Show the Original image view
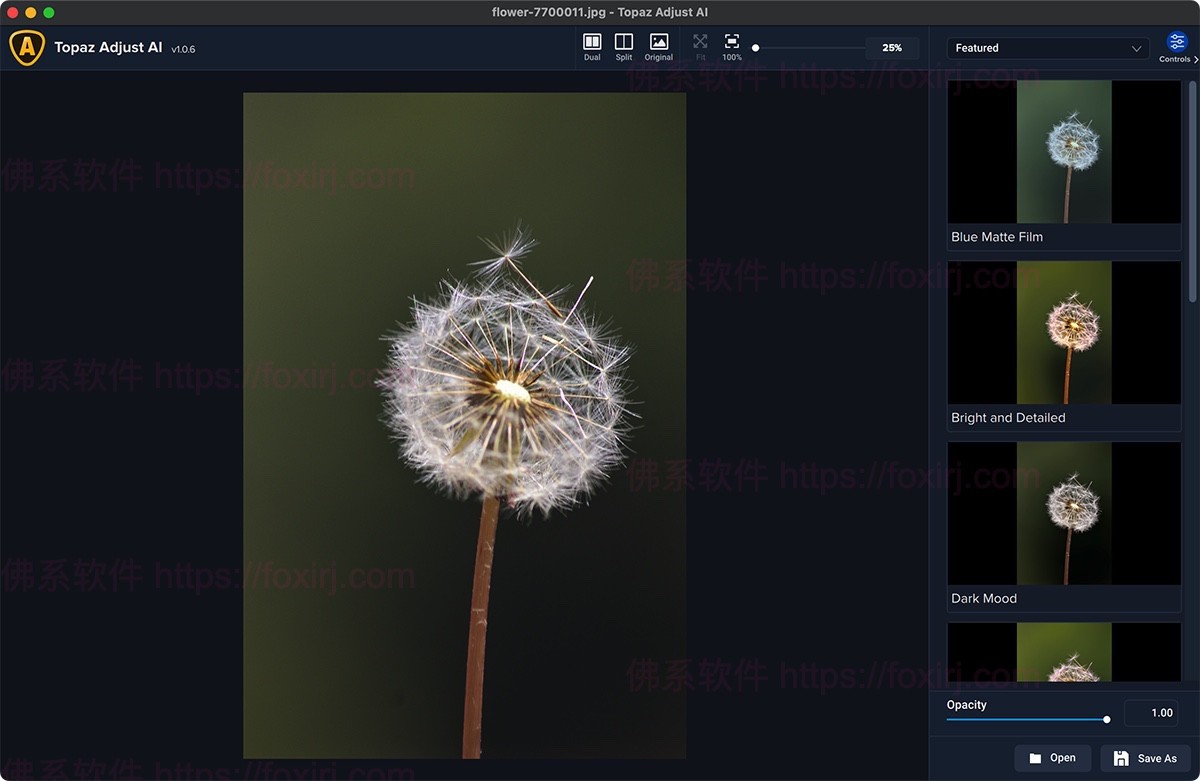 (658, 46)
